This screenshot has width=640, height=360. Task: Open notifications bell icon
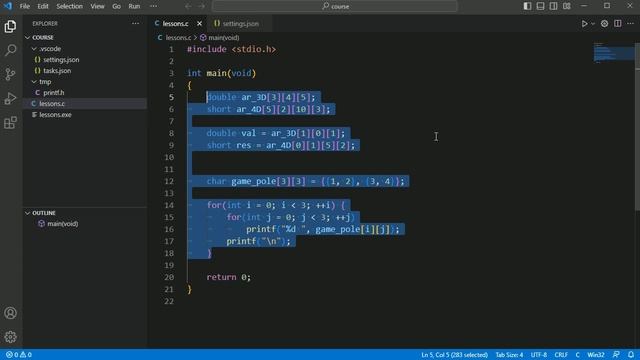tap(631, 355)
